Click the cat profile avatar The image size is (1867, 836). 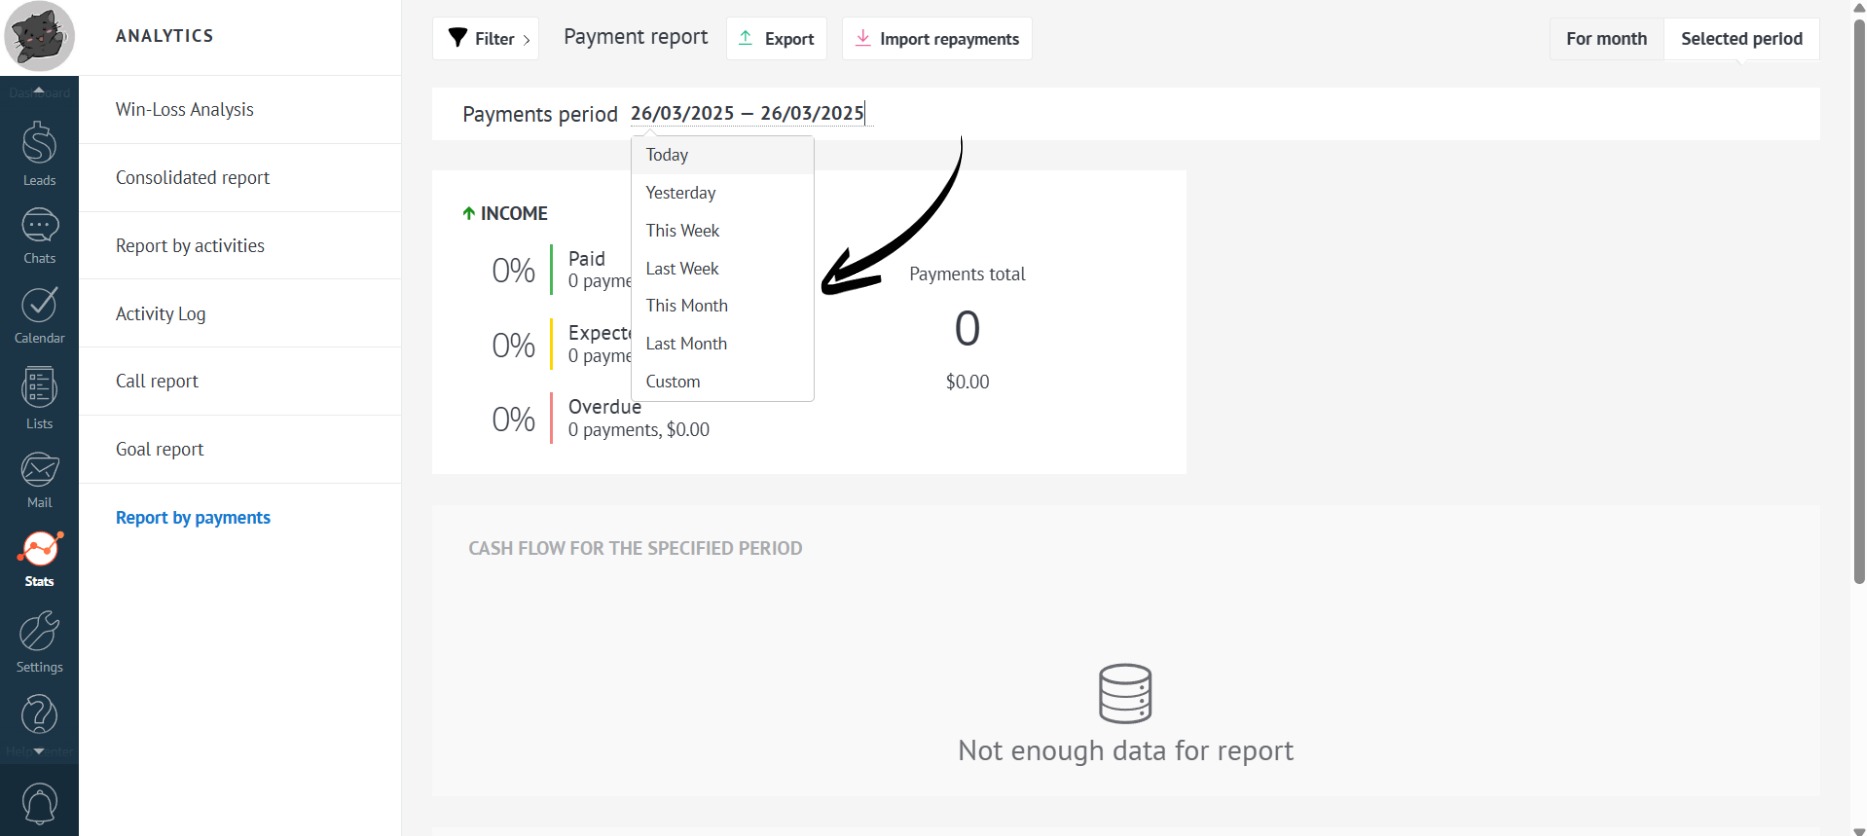tap(40, 37)
